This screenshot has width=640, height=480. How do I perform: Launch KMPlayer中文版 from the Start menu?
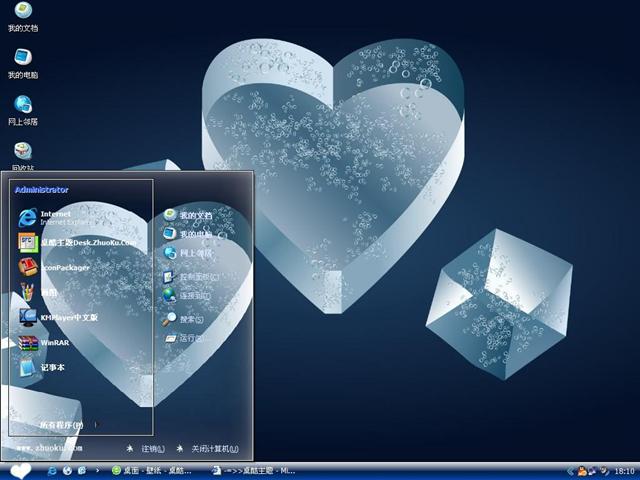[x=58, y=317]
